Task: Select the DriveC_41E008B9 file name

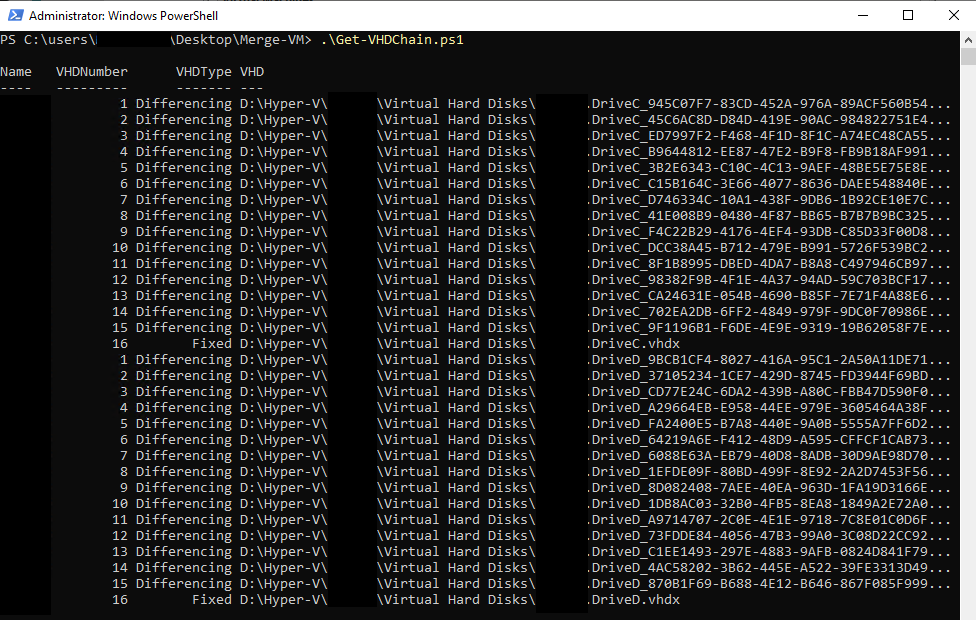Action: 769,215
